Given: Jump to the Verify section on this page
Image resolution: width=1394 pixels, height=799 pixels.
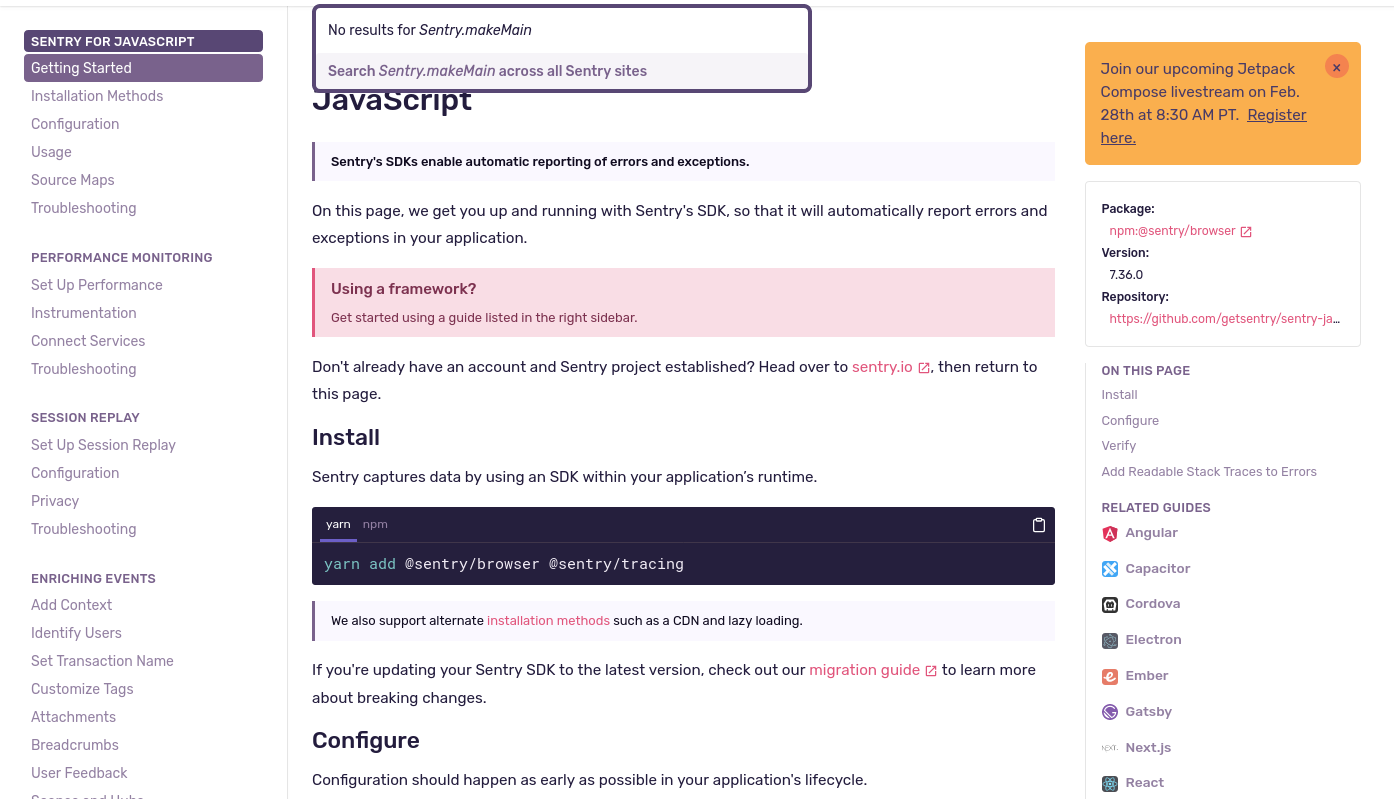Looking at the screenshot, I should tap(1118, 445).
